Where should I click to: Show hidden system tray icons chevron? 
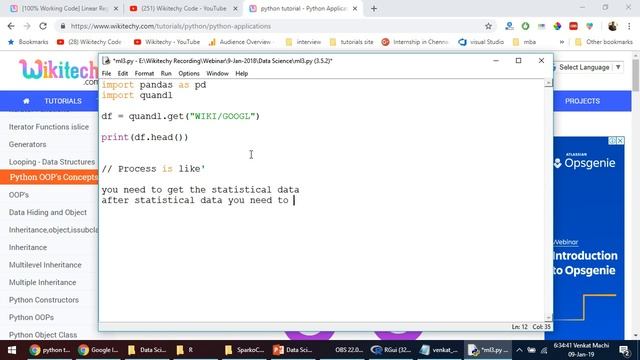coord(519,350)
